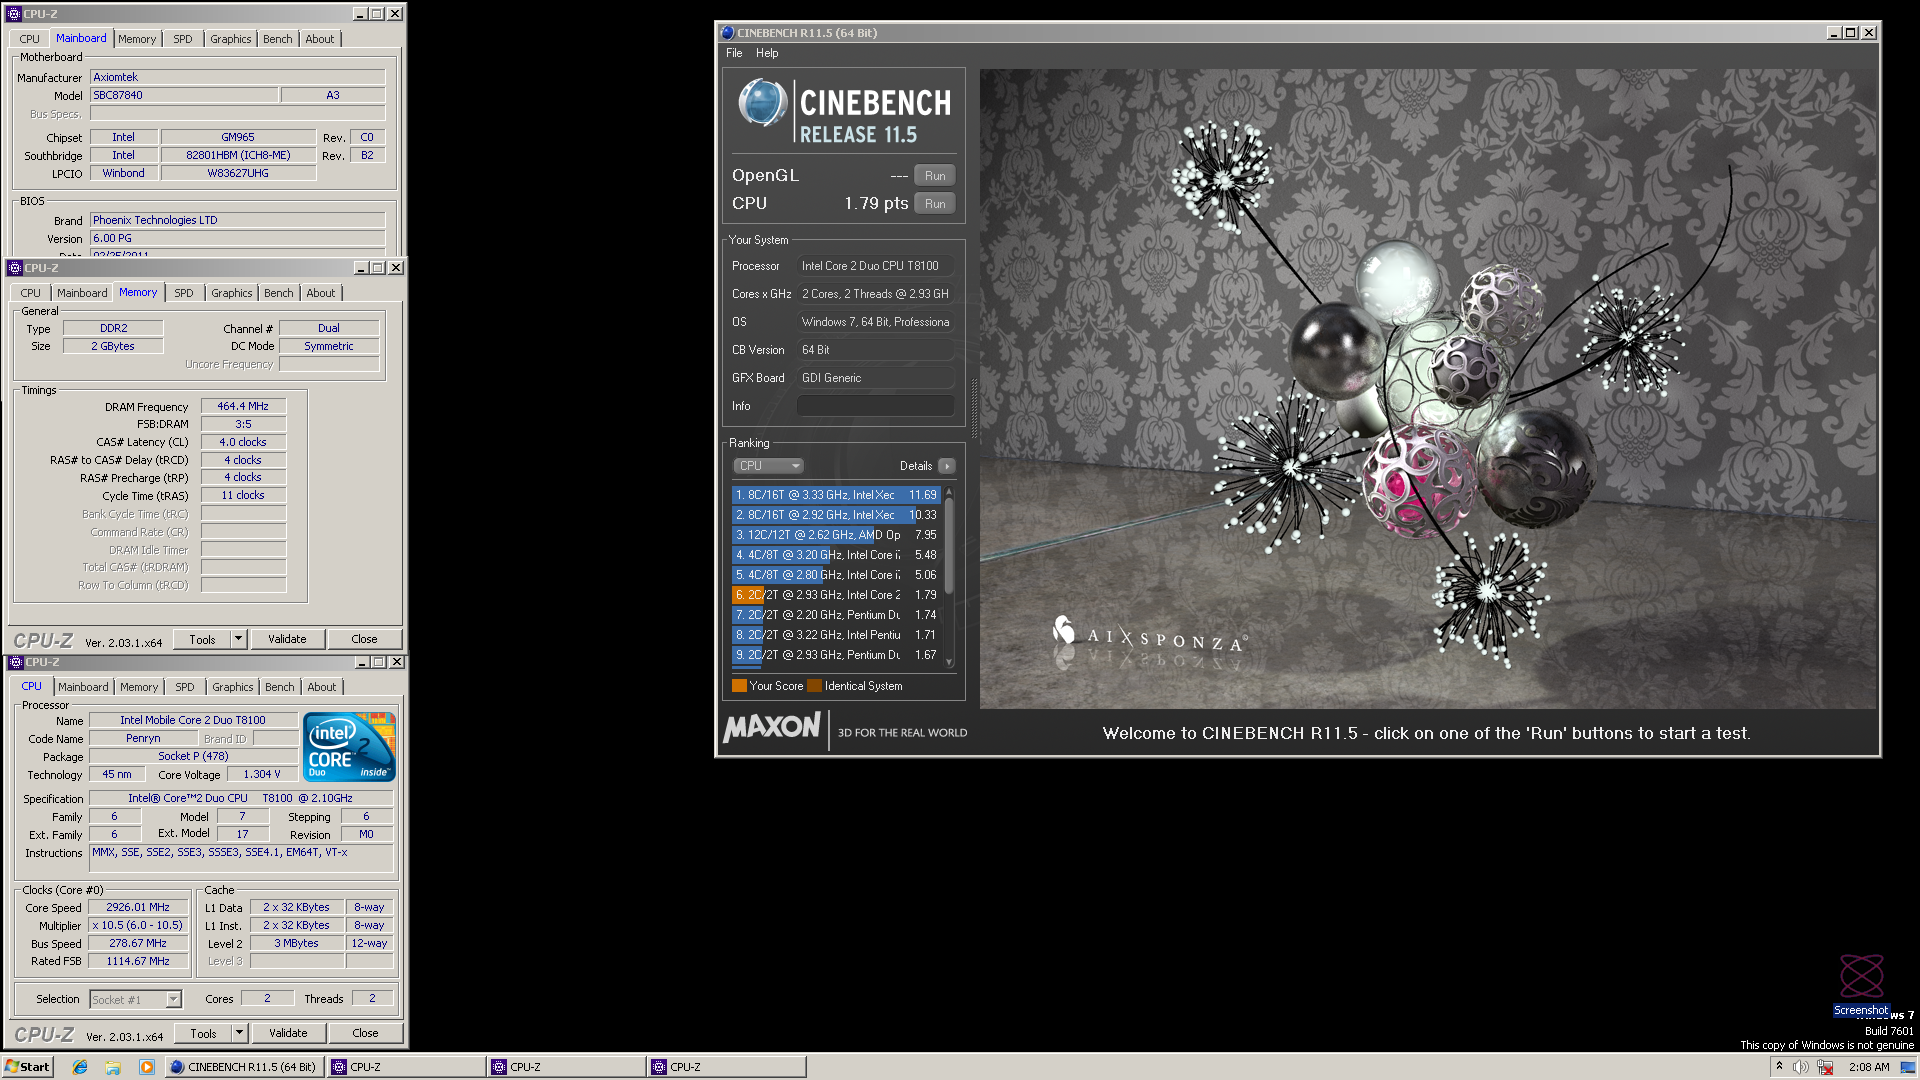
Task: Open the network status tray icon
Action: point(1825,1067)
